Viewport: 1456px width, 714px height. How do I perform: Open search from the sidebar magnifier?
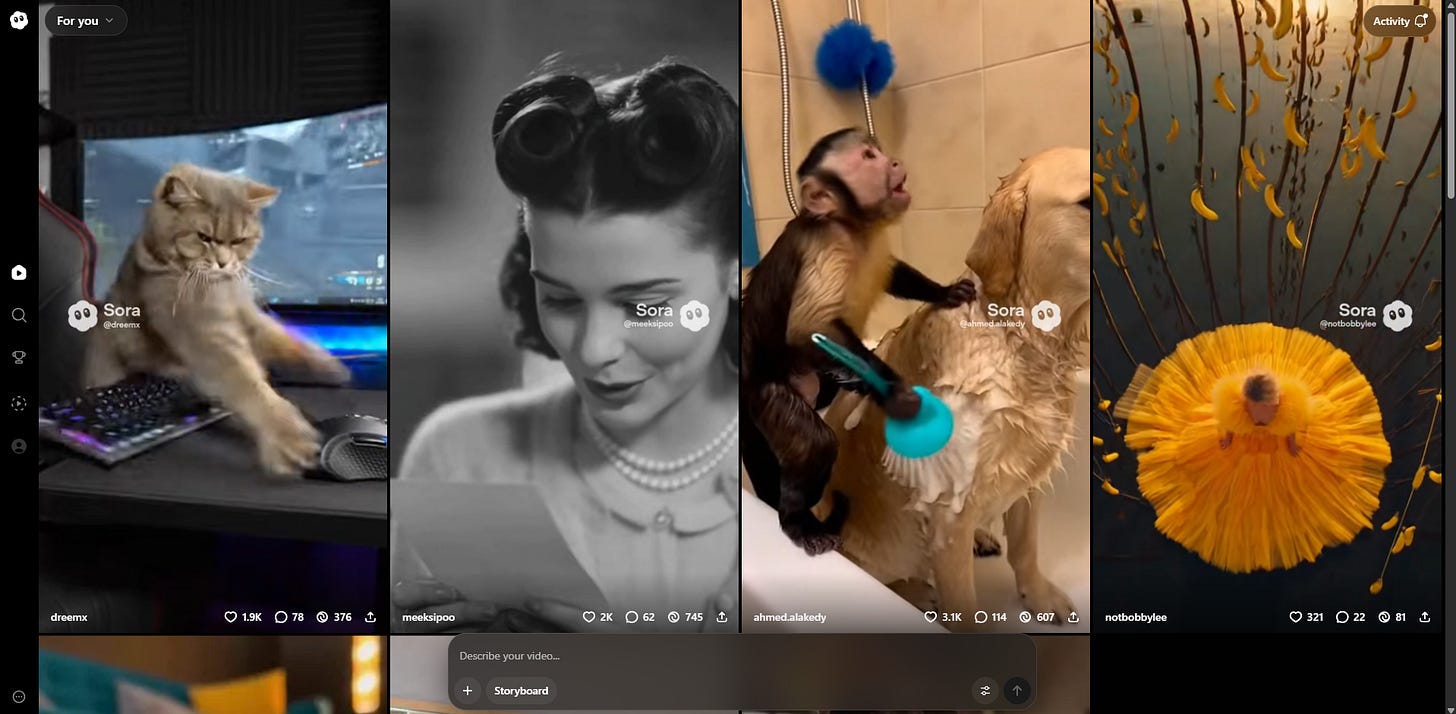coord(19,315)
